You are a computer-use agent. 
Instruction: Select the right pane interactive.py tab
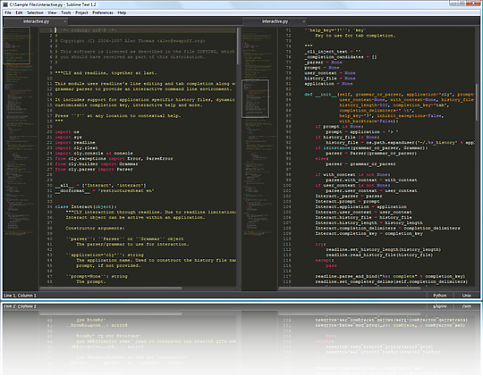click(275, 21)
